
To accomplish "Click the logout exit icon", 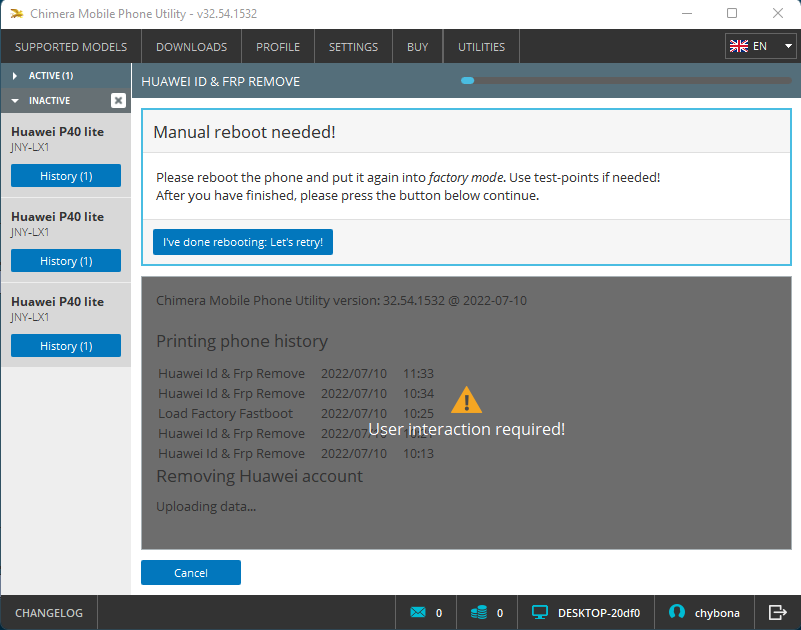I will click(778, 612).
